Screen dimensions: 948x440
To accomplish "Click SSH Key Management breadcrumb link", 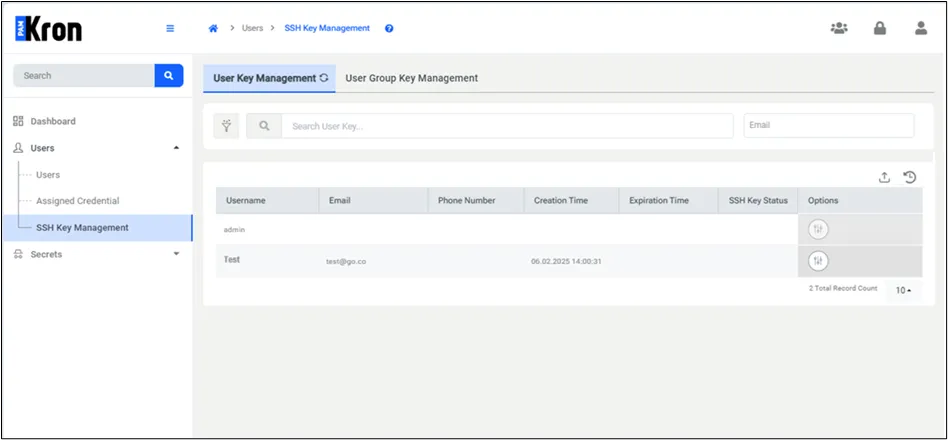I will pyautogui.click(x=327, y=28).
